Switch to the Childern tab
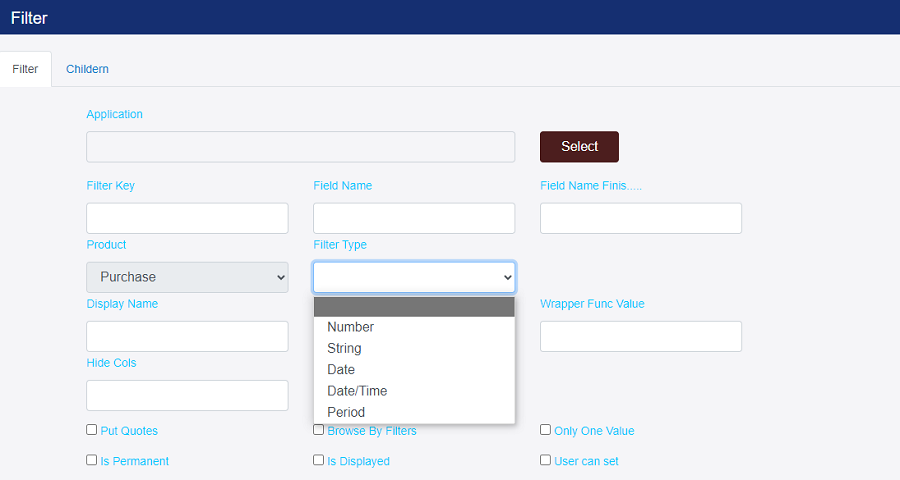 [87, 69]
